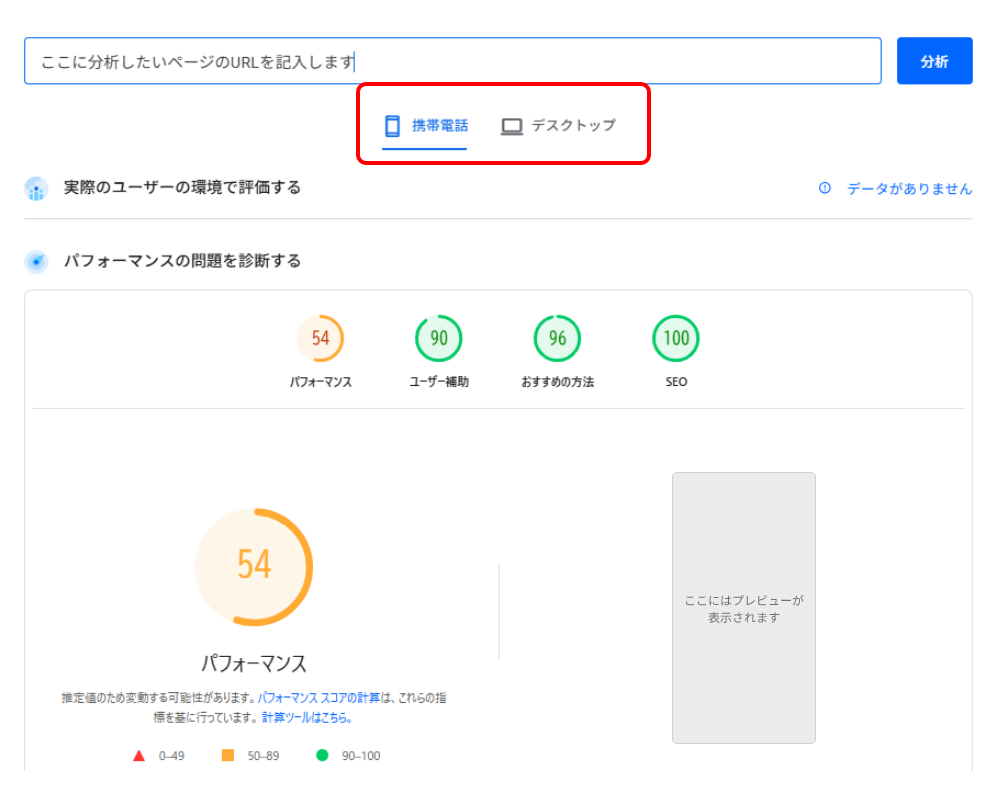Click the green circle 90–100 legend icon
Viewport: 1000px width, 794px height.
322,756
